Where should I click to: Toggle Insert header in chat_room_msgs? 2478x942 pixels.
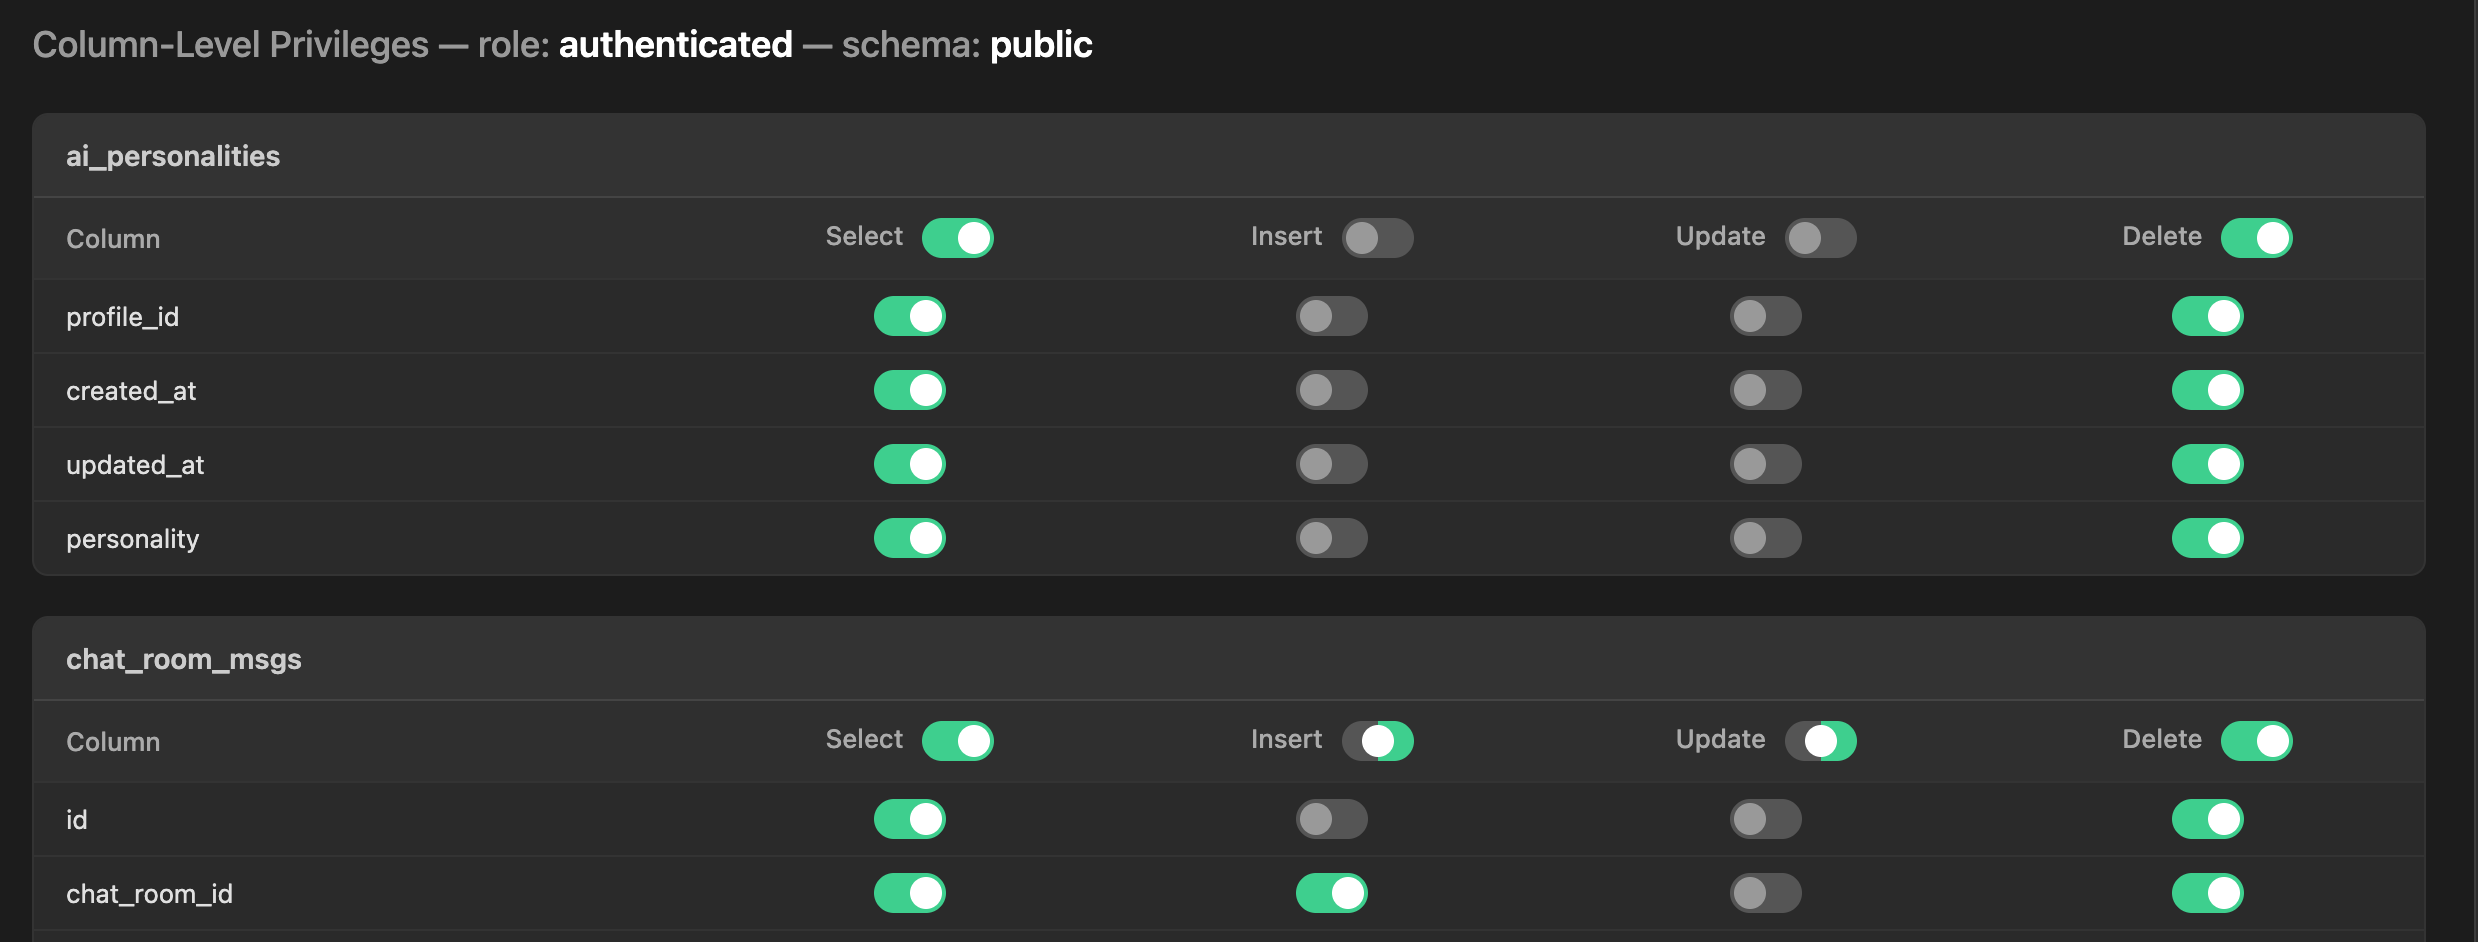point(1379,740)
